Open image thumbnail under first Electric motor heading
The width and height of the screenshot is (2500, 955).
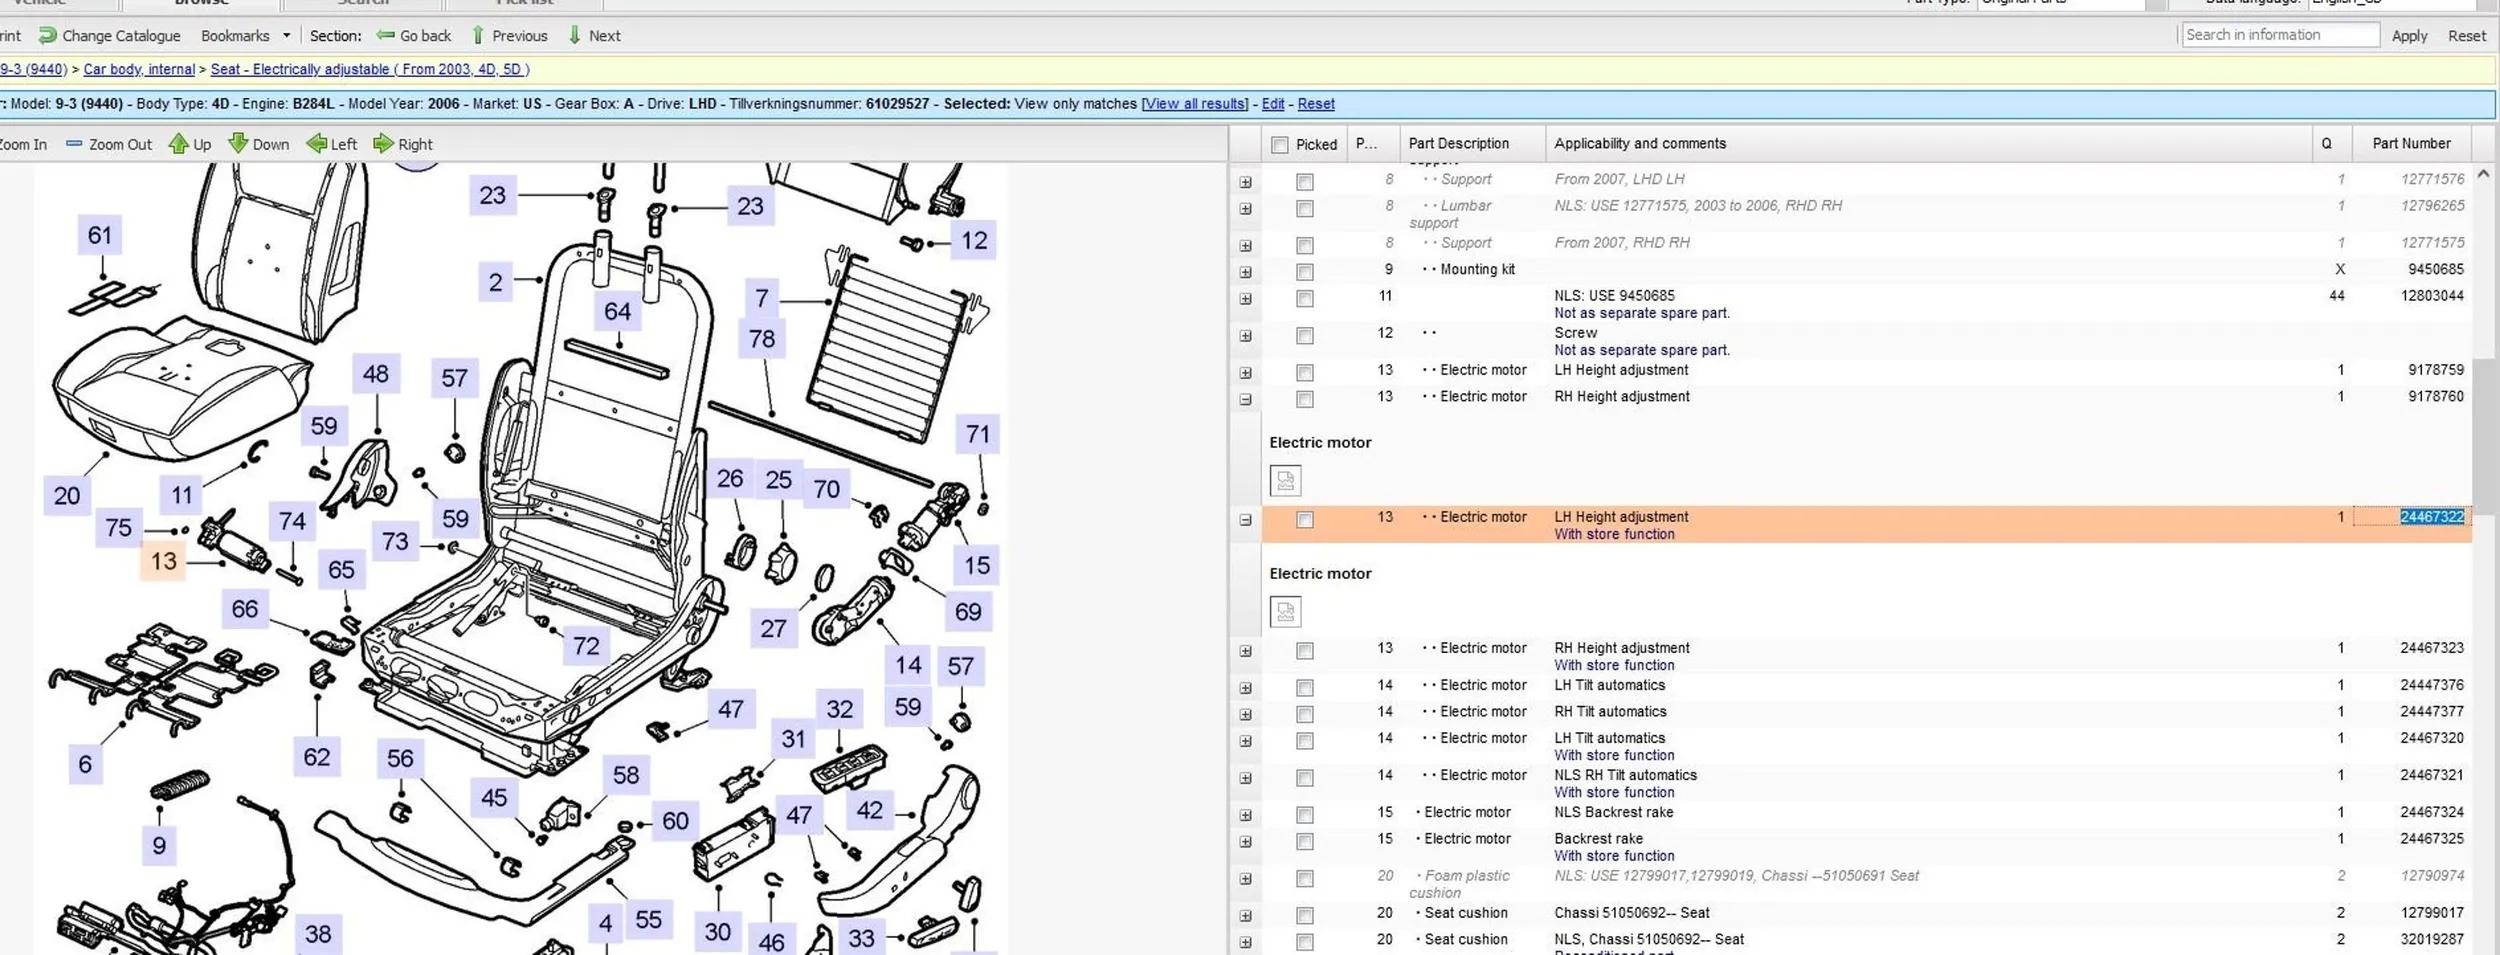point(1285,481)
